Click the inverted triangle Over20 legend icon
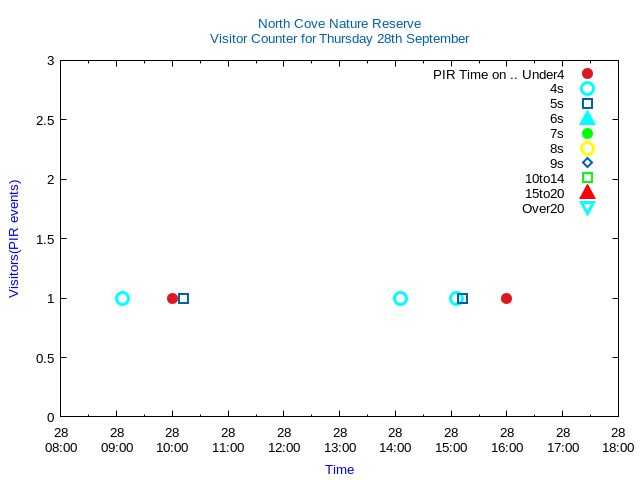The image size is (640, 480). (x=587, y=208)
